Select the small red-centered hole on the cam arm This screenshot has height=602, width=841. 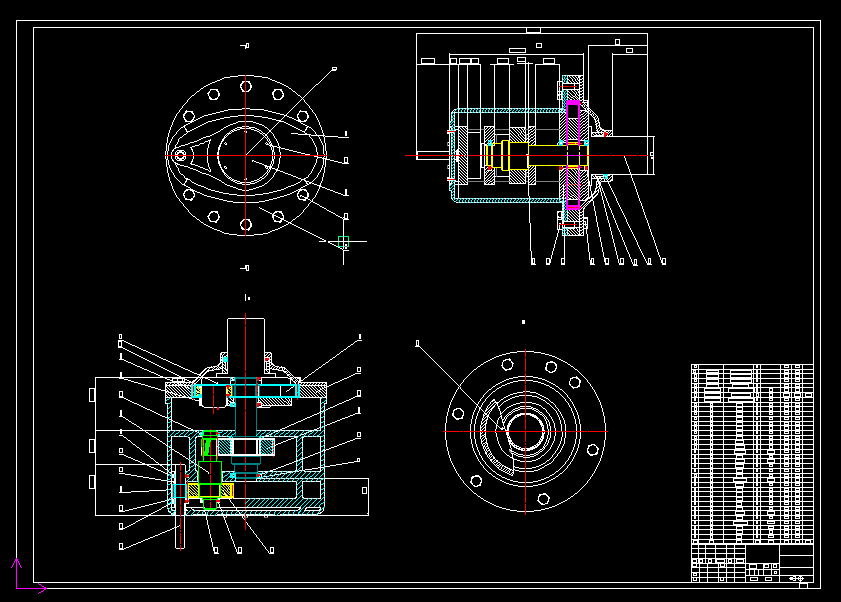181,156
